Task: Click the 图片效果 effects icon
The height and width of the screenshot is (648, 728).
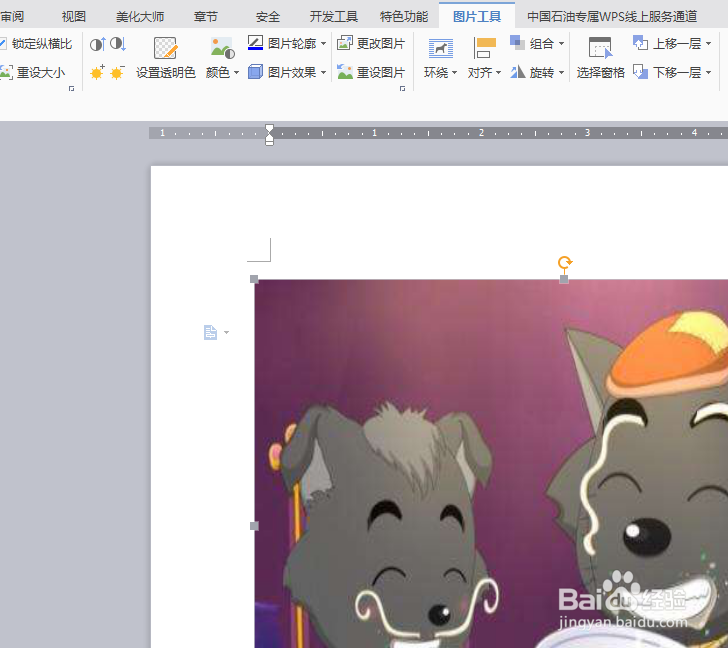Action: coord(255,72)
